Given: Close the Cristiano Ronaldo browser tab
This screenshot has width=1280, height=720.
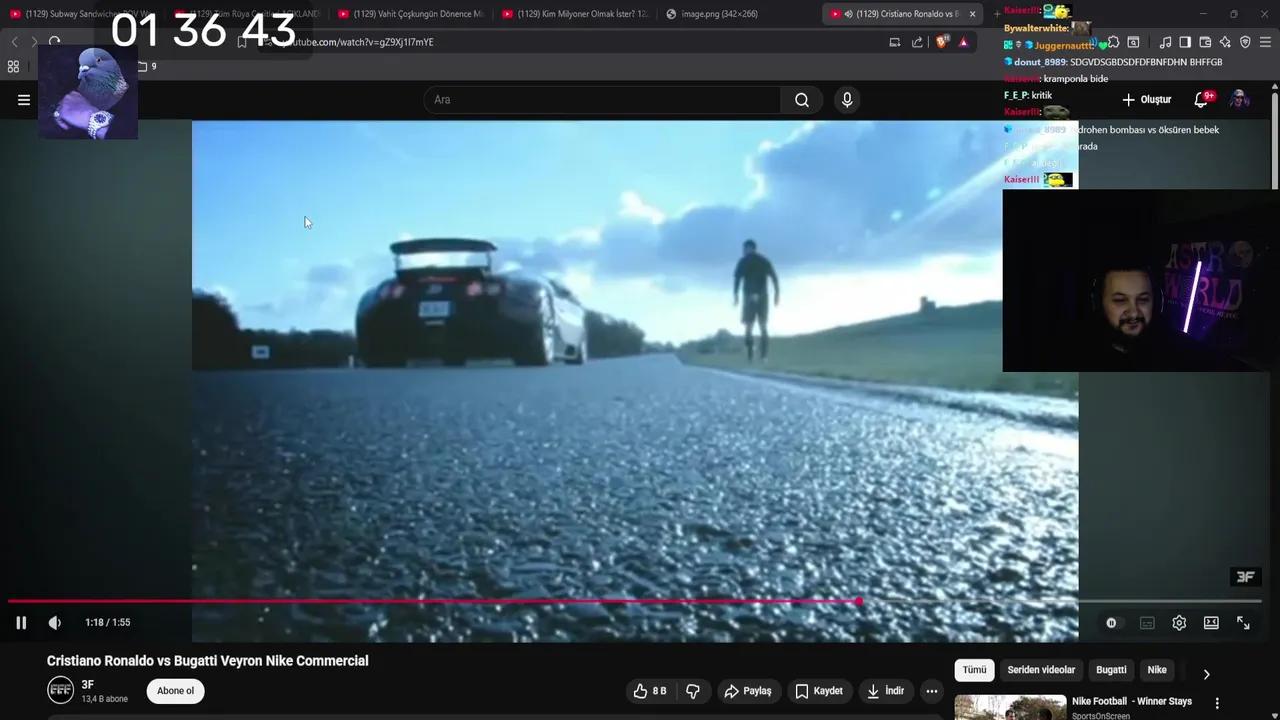Looking at the screenshot, I should [x=972, y=14].
